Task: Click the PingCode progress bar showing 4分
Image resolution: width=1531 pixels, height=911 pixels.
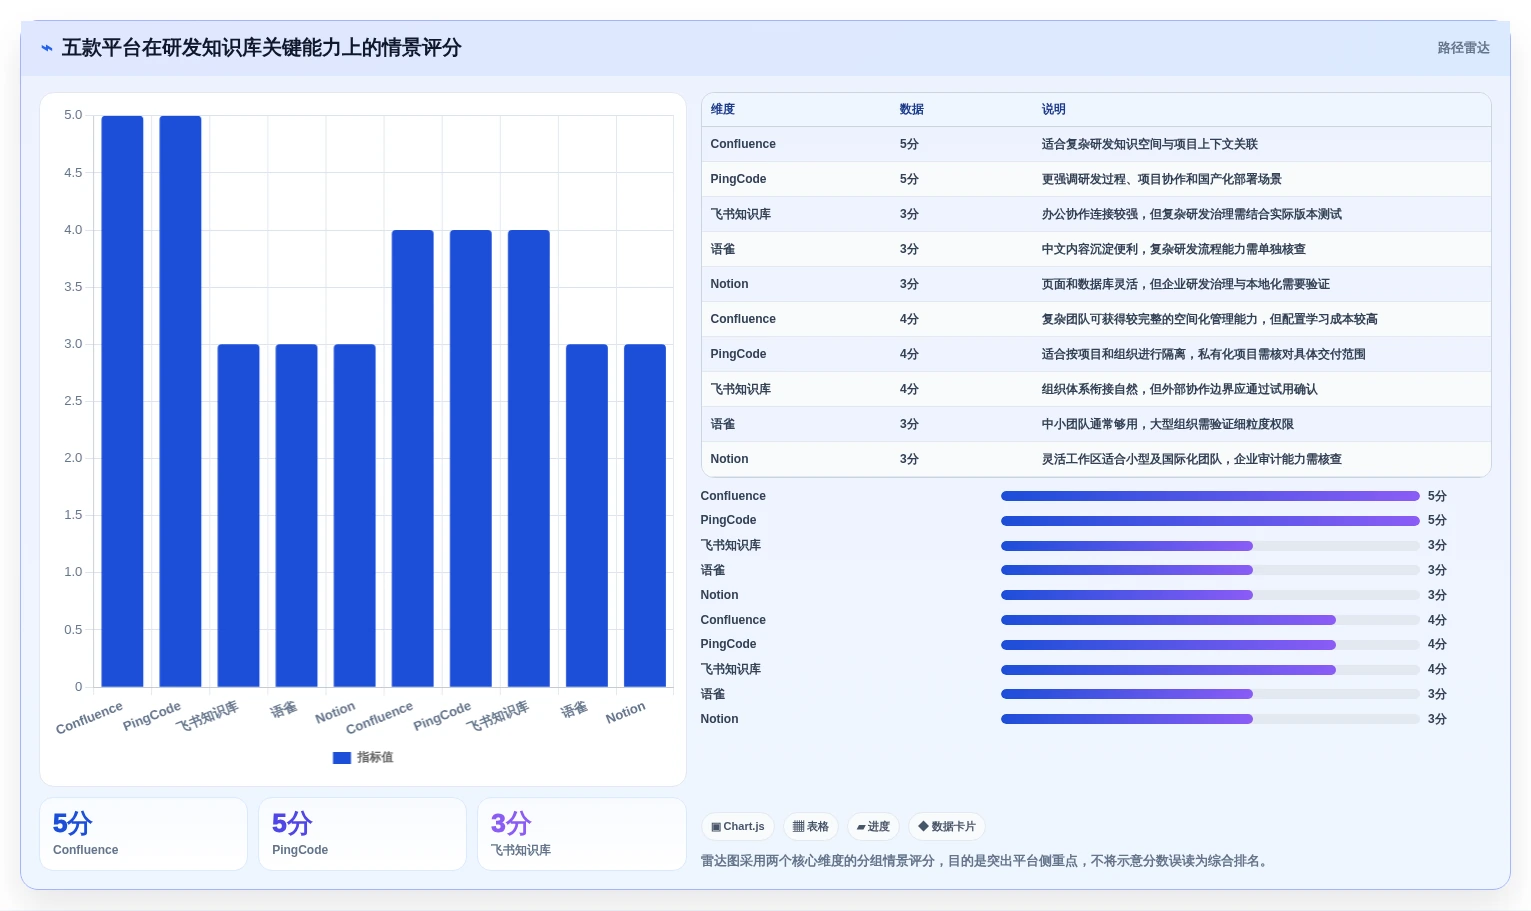Action: (1210, 645)
